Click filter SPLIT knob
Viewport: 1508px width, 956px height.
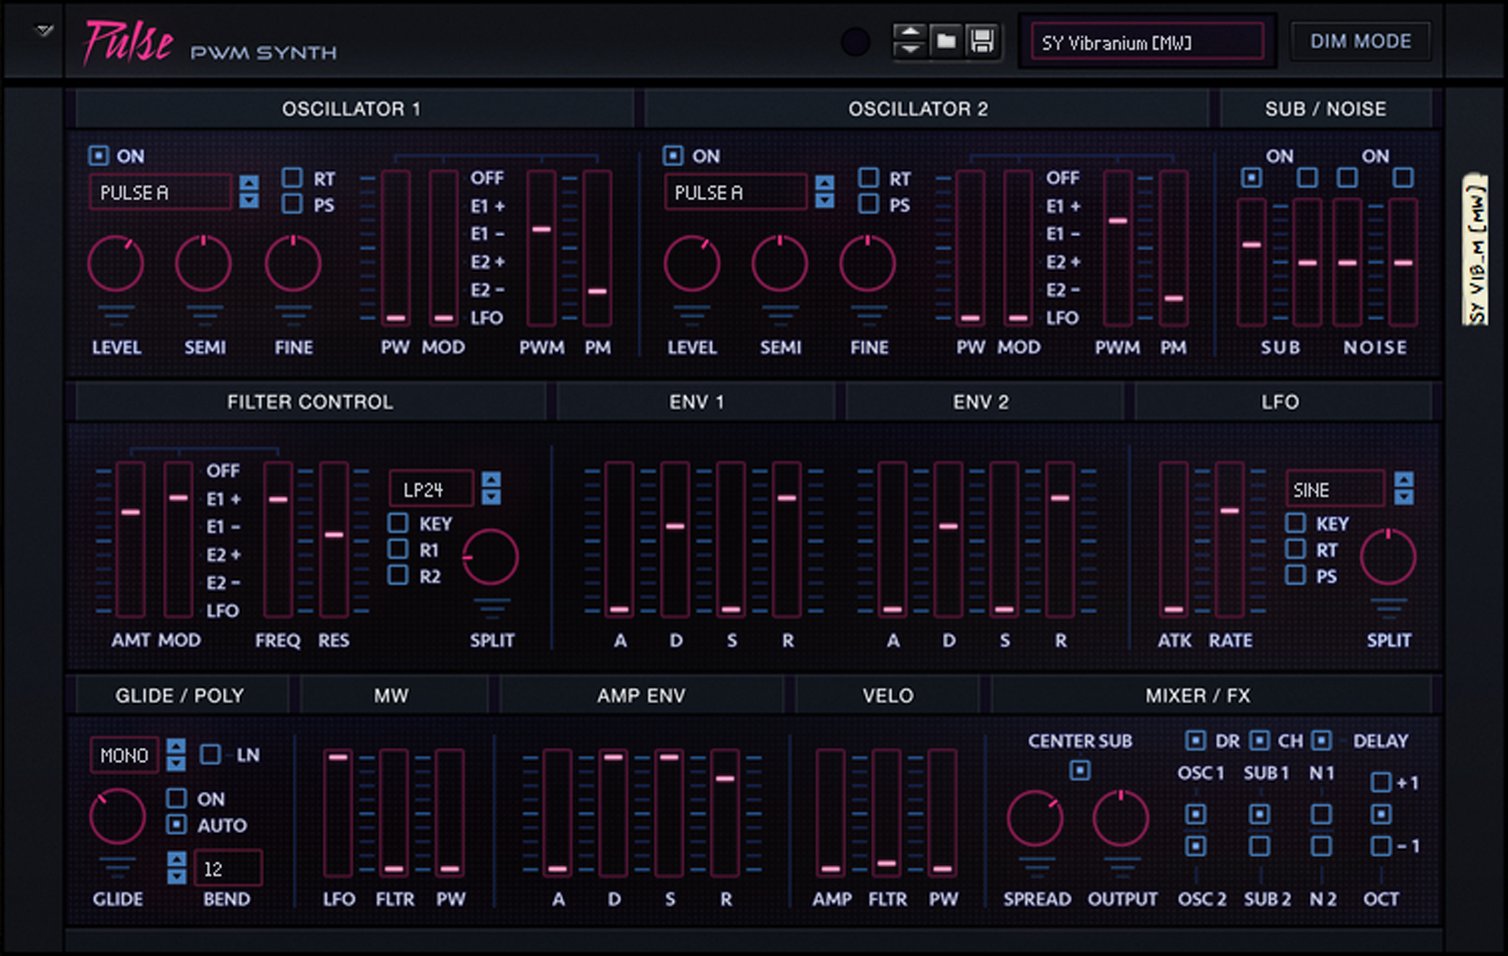490,557
